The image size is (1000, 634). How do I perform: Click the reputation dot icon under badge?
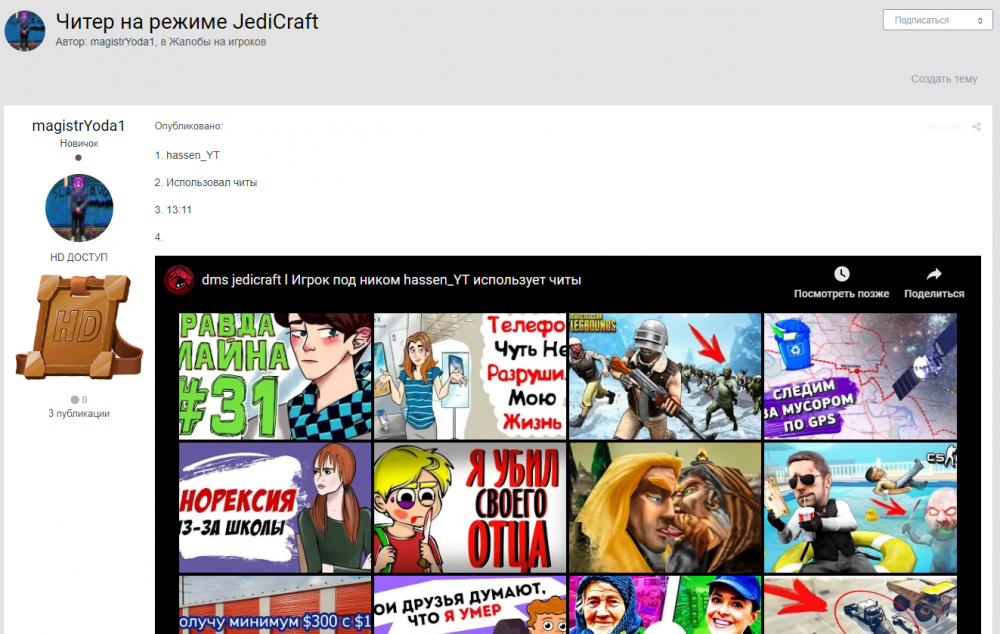pyautogui.click(x=75, y=399)
